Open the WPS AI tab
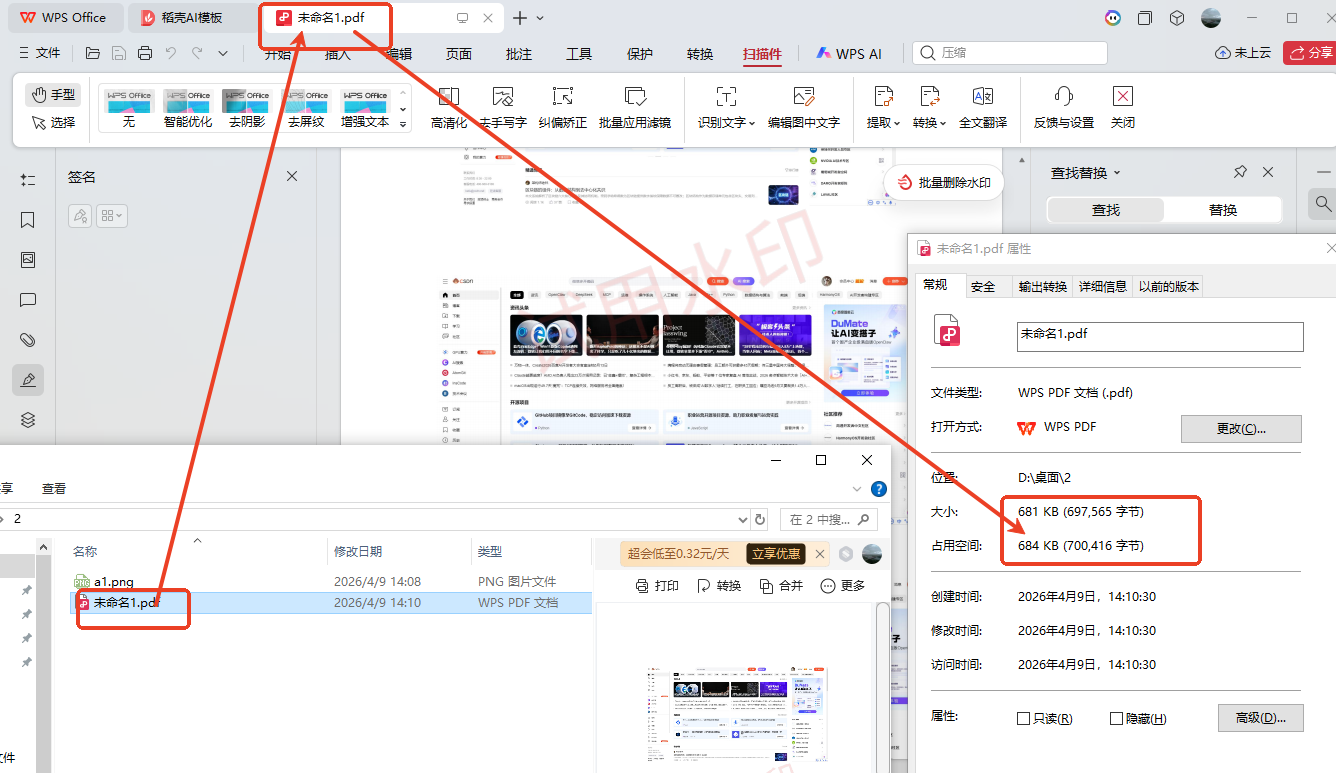1336x773 pixels. [x=849, y=54]
